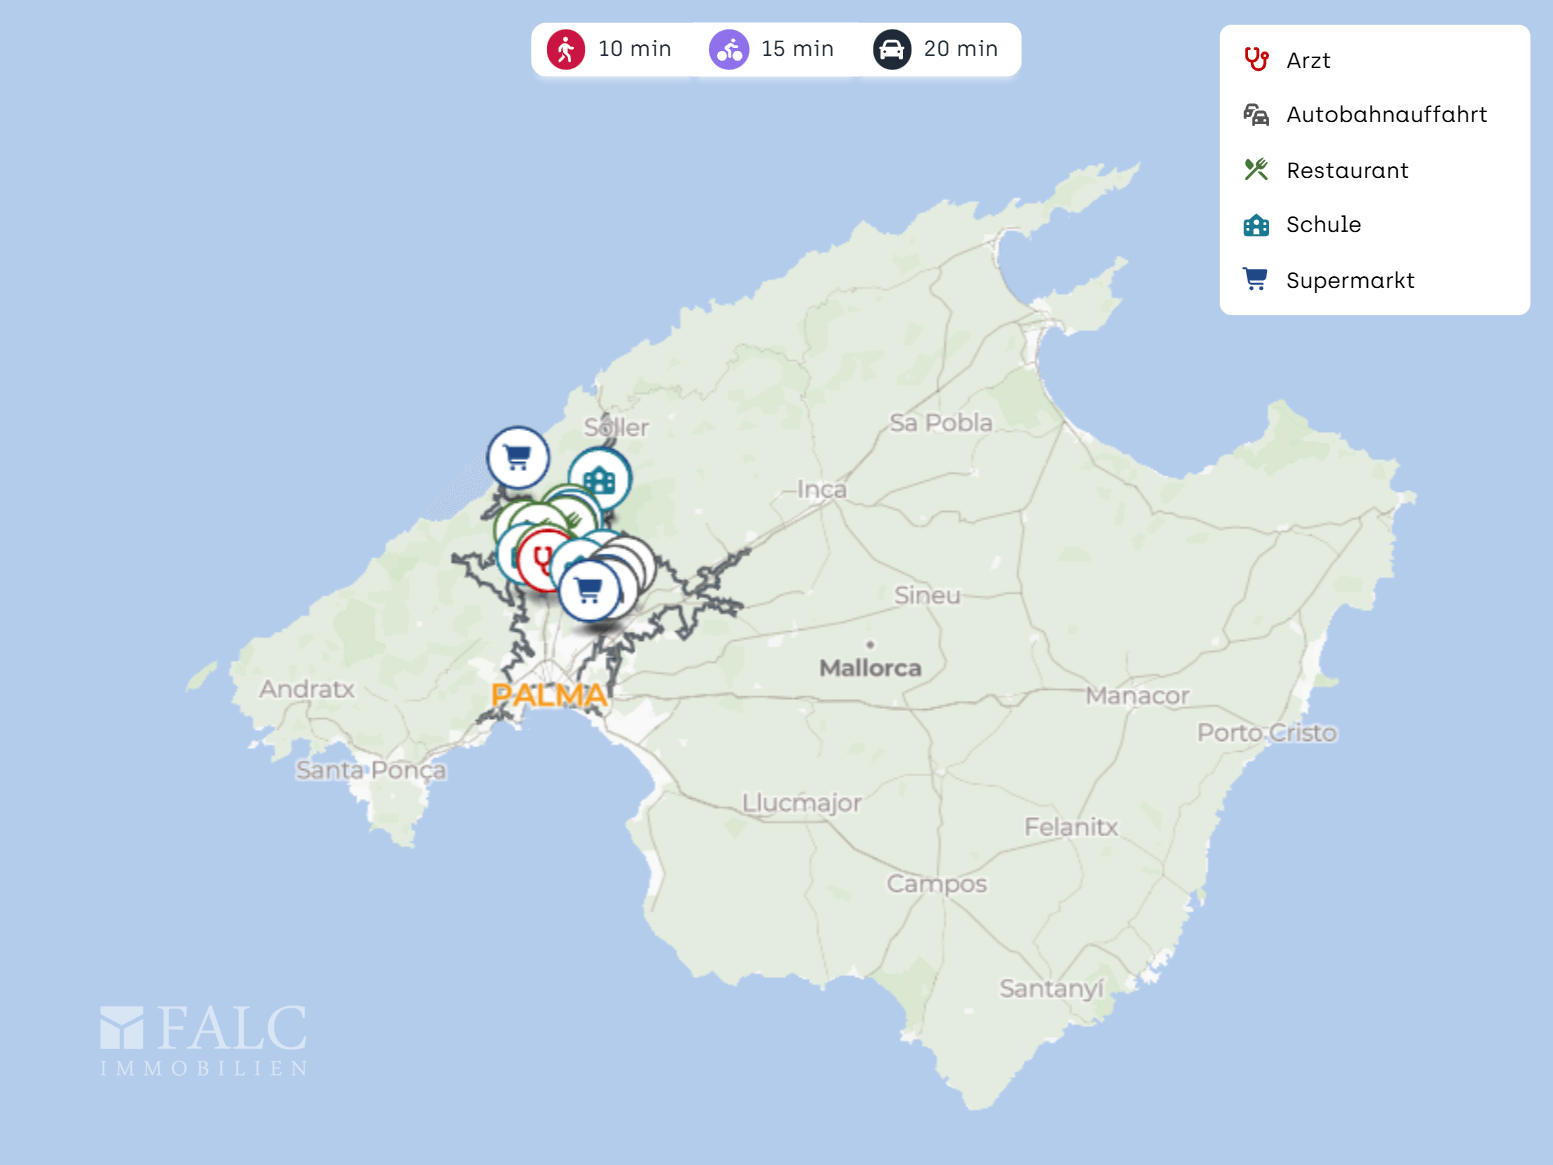Open the supermarket marker near the coast
Screen dimensions: 1553x1165
pos(518,457)
